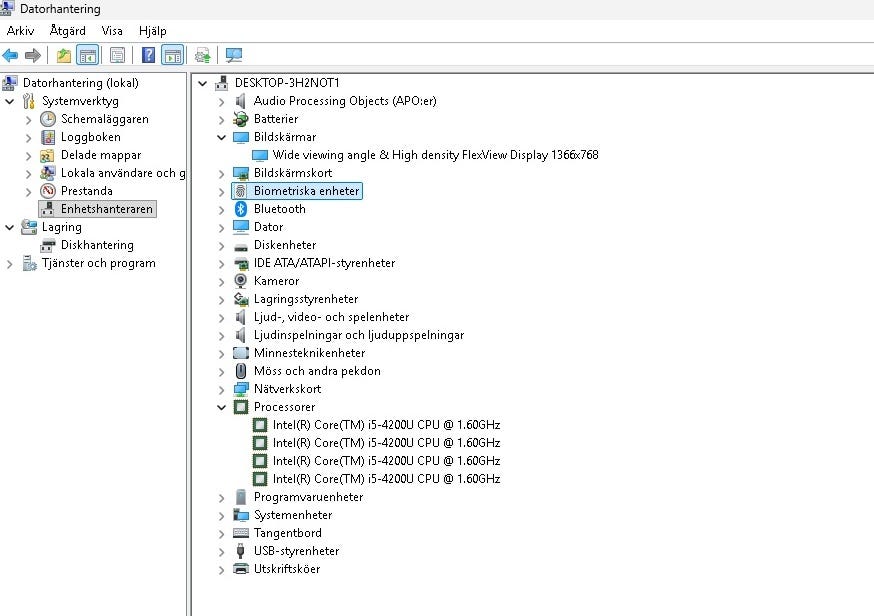The width and height of the screenshot is (874, 616).
Task: Toggle the show/hide console tree button
Action: [x=87, y=55]
